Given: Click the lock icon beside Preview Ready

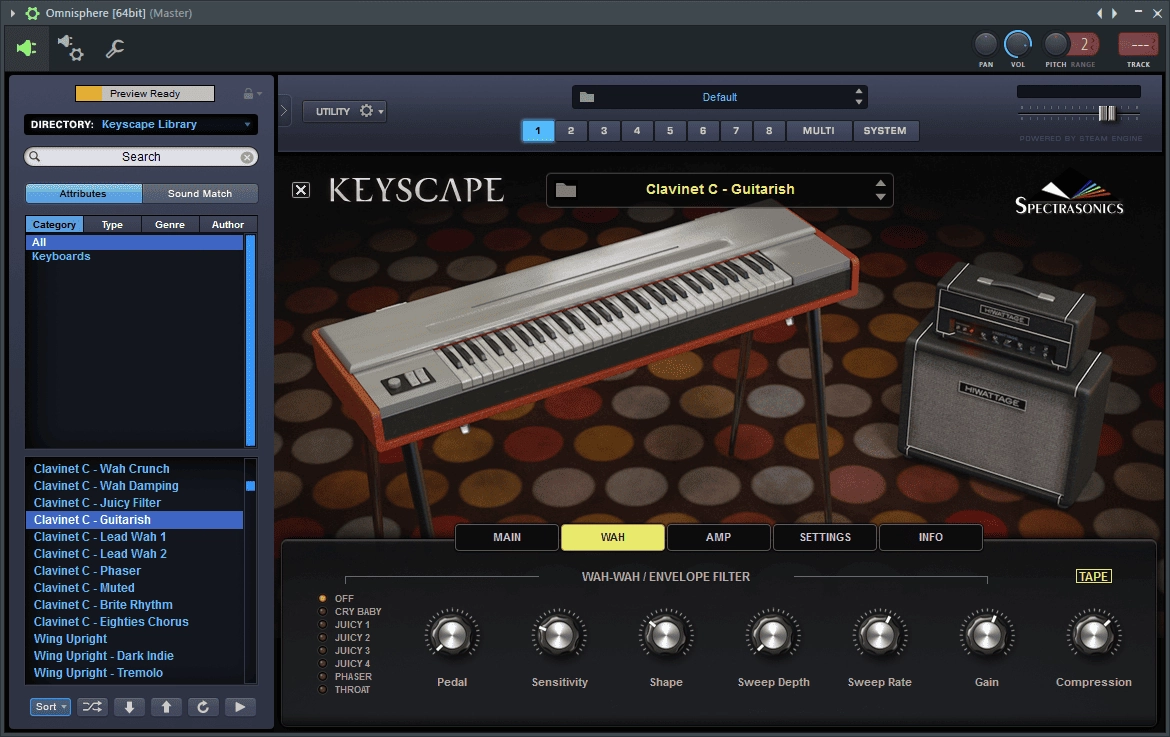Looking at the screenshot, I should 248,94.
